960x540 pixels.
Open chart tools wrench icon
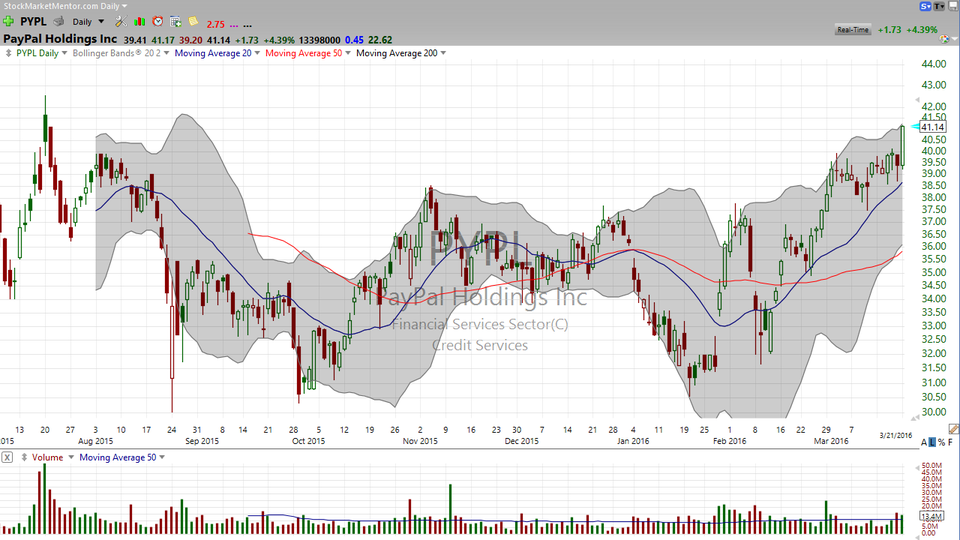(x=121, y=21)
